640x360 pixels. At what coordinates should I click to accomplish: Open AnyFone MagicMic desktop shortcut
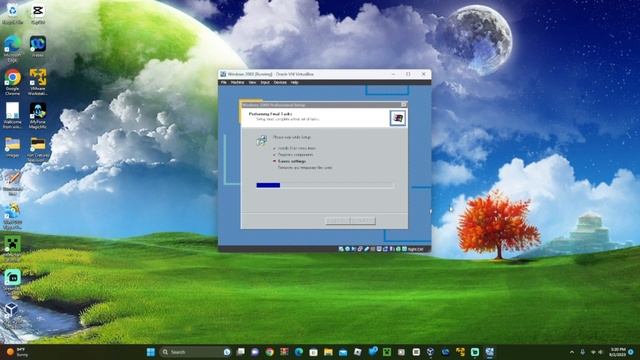[x=38, y=115]
